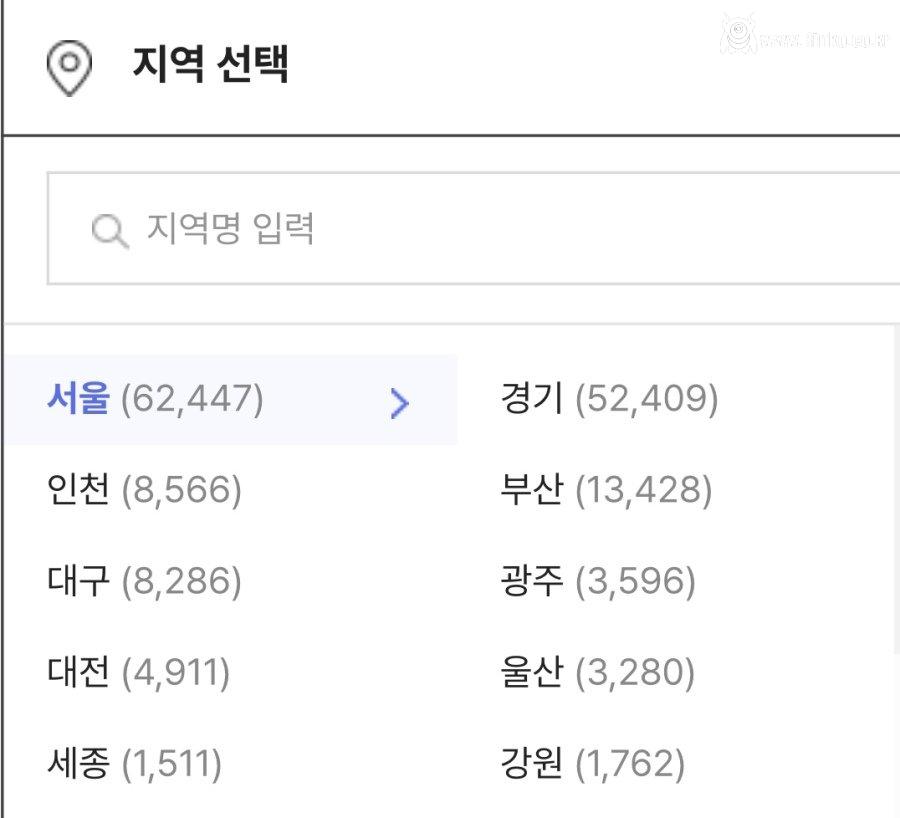
Task: Click the highlighted 서울 selection row
Action: [230, 403]
